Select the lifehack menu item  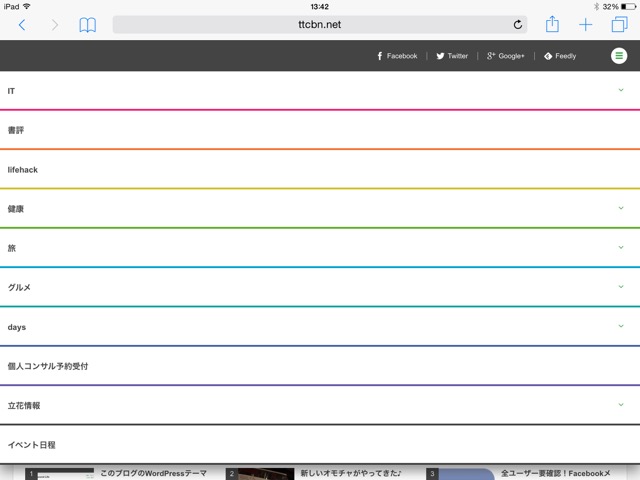pos(23,170)
